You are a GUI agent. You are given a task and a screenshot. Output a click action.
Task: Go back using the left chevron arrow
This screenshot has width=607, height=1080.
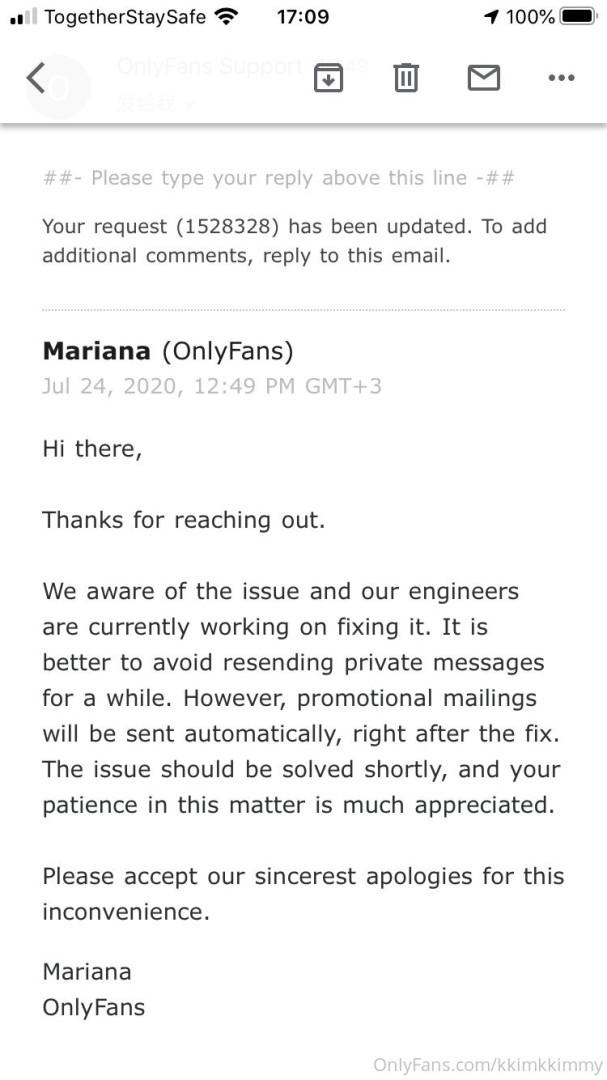(36, 78)
